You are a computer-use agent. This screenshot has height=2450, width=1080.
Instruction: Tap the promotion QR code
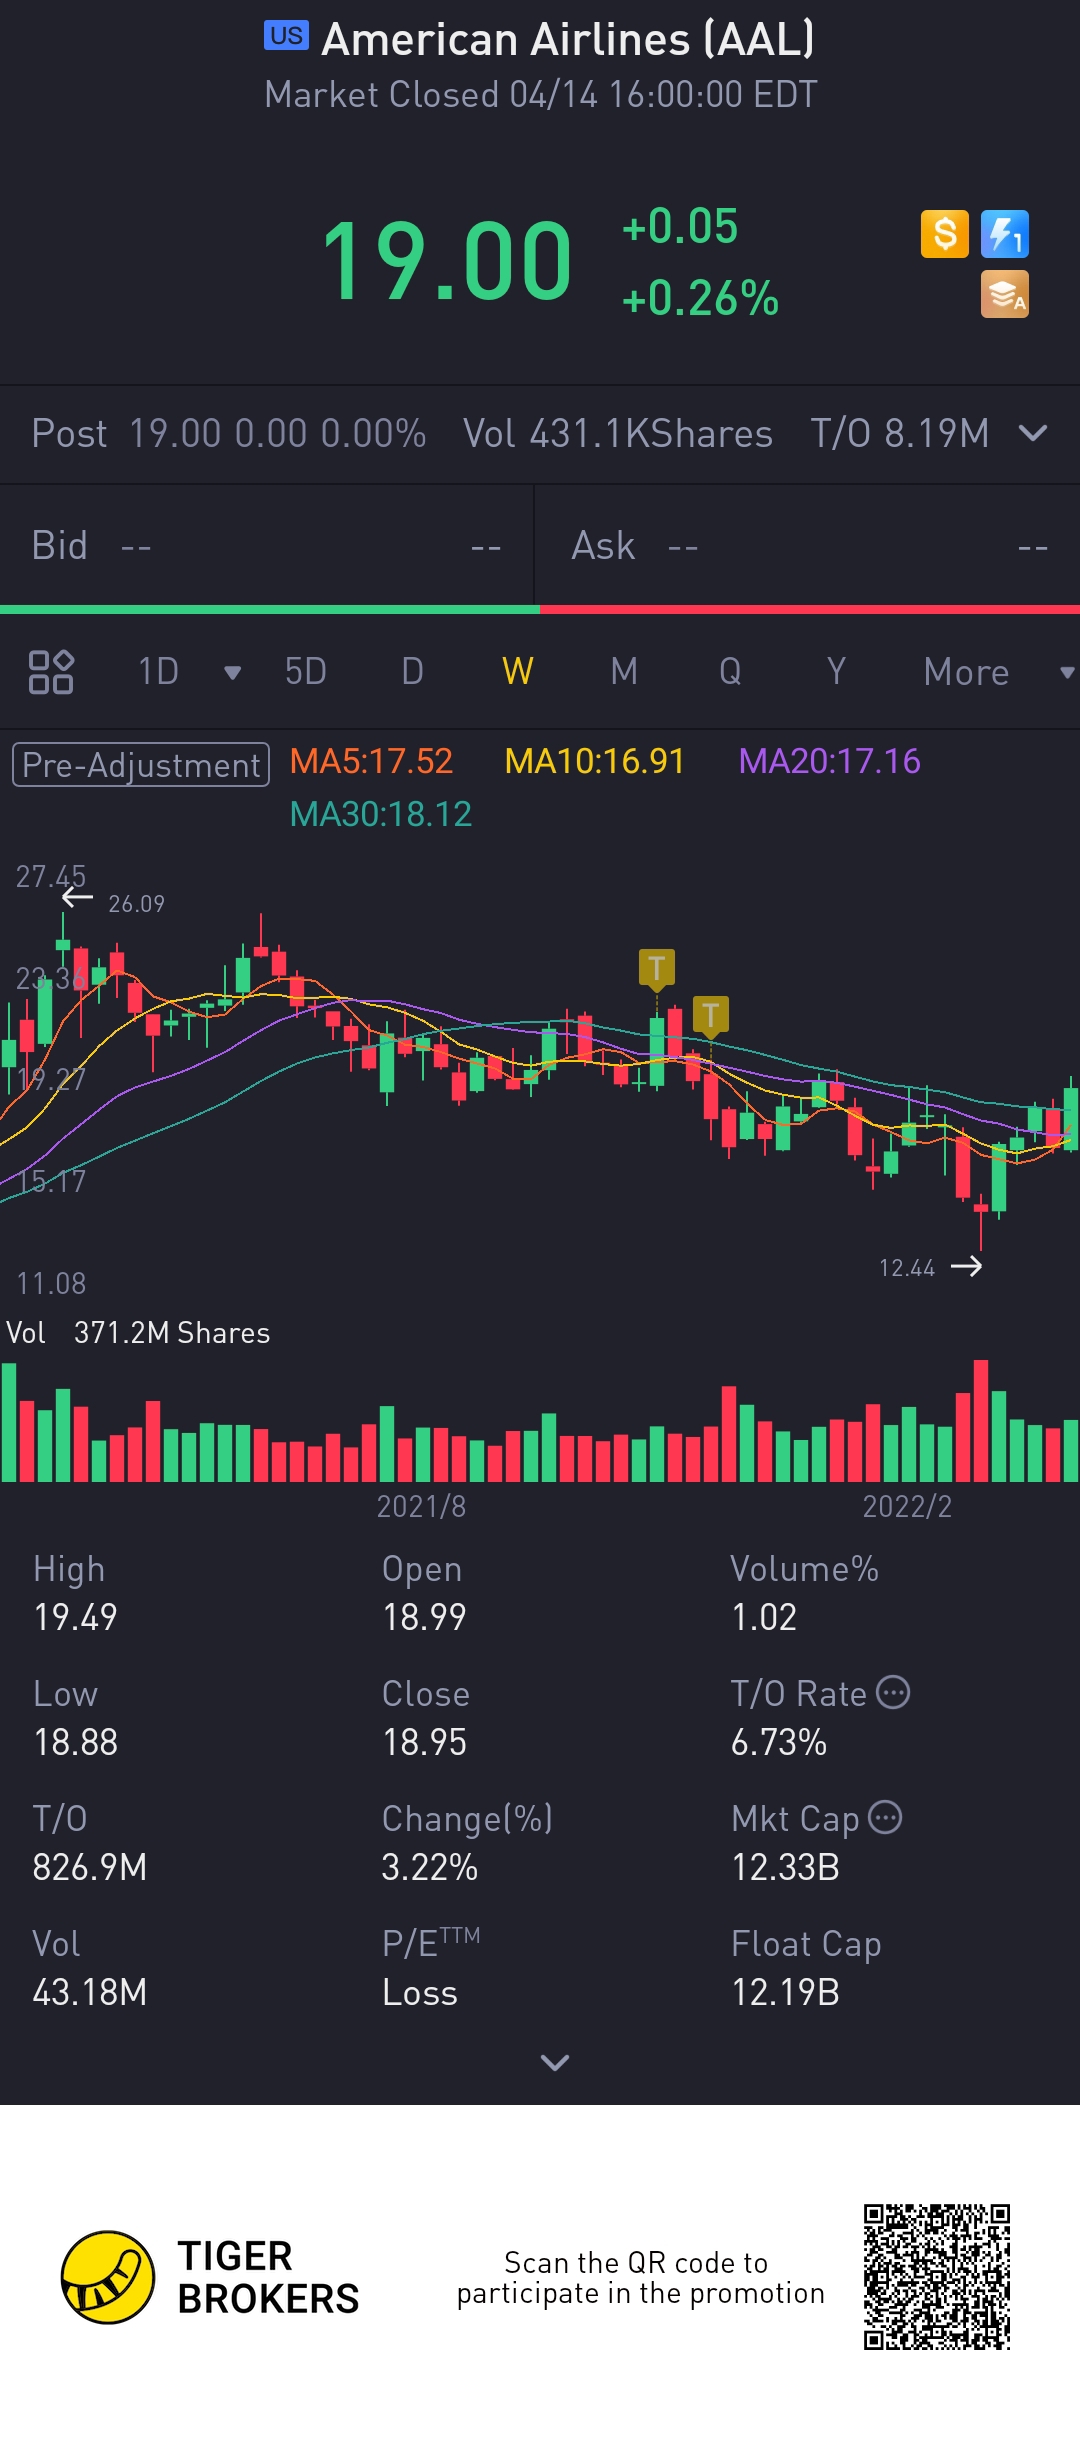pyautogui.click(x=937, y=2277)
